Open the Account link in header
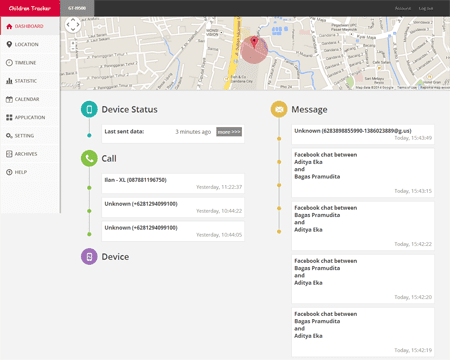 click(403, 8)
